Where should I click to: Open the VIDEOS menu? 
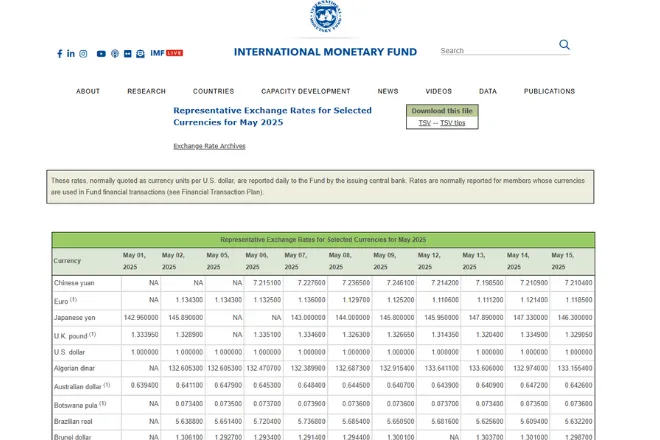(x=439, y=91)
